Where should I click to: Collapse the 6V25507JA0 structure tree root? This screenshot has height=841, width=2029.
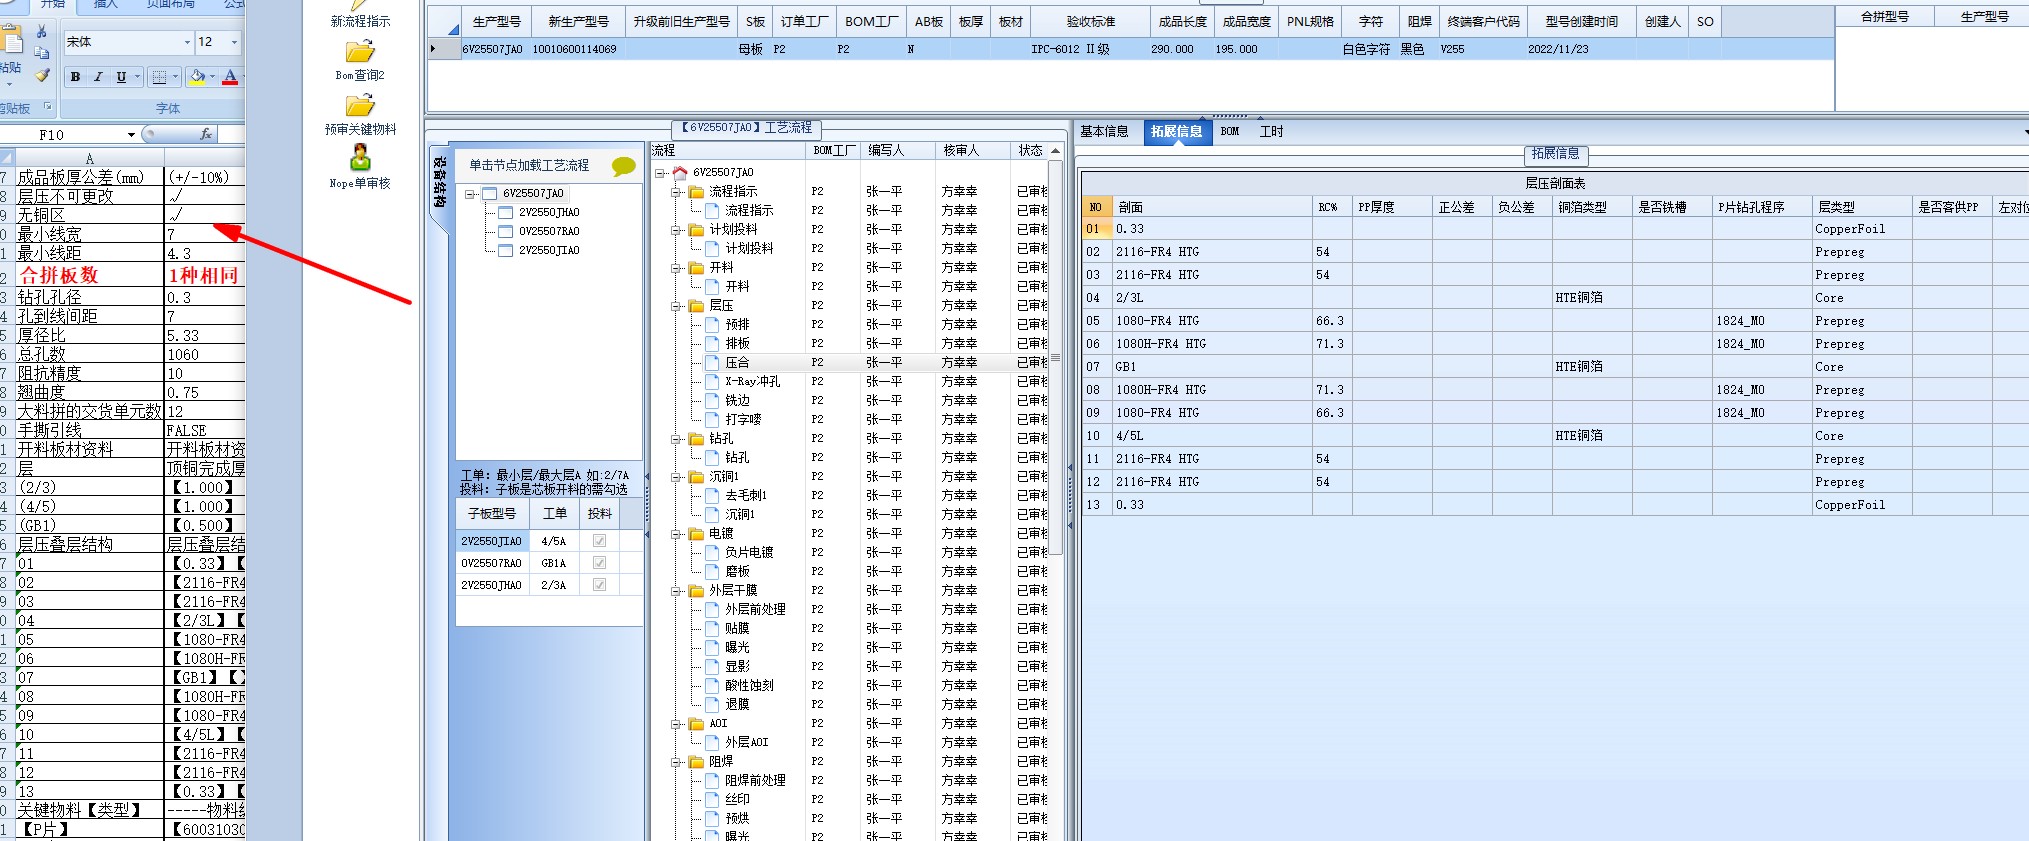point(470,194)
